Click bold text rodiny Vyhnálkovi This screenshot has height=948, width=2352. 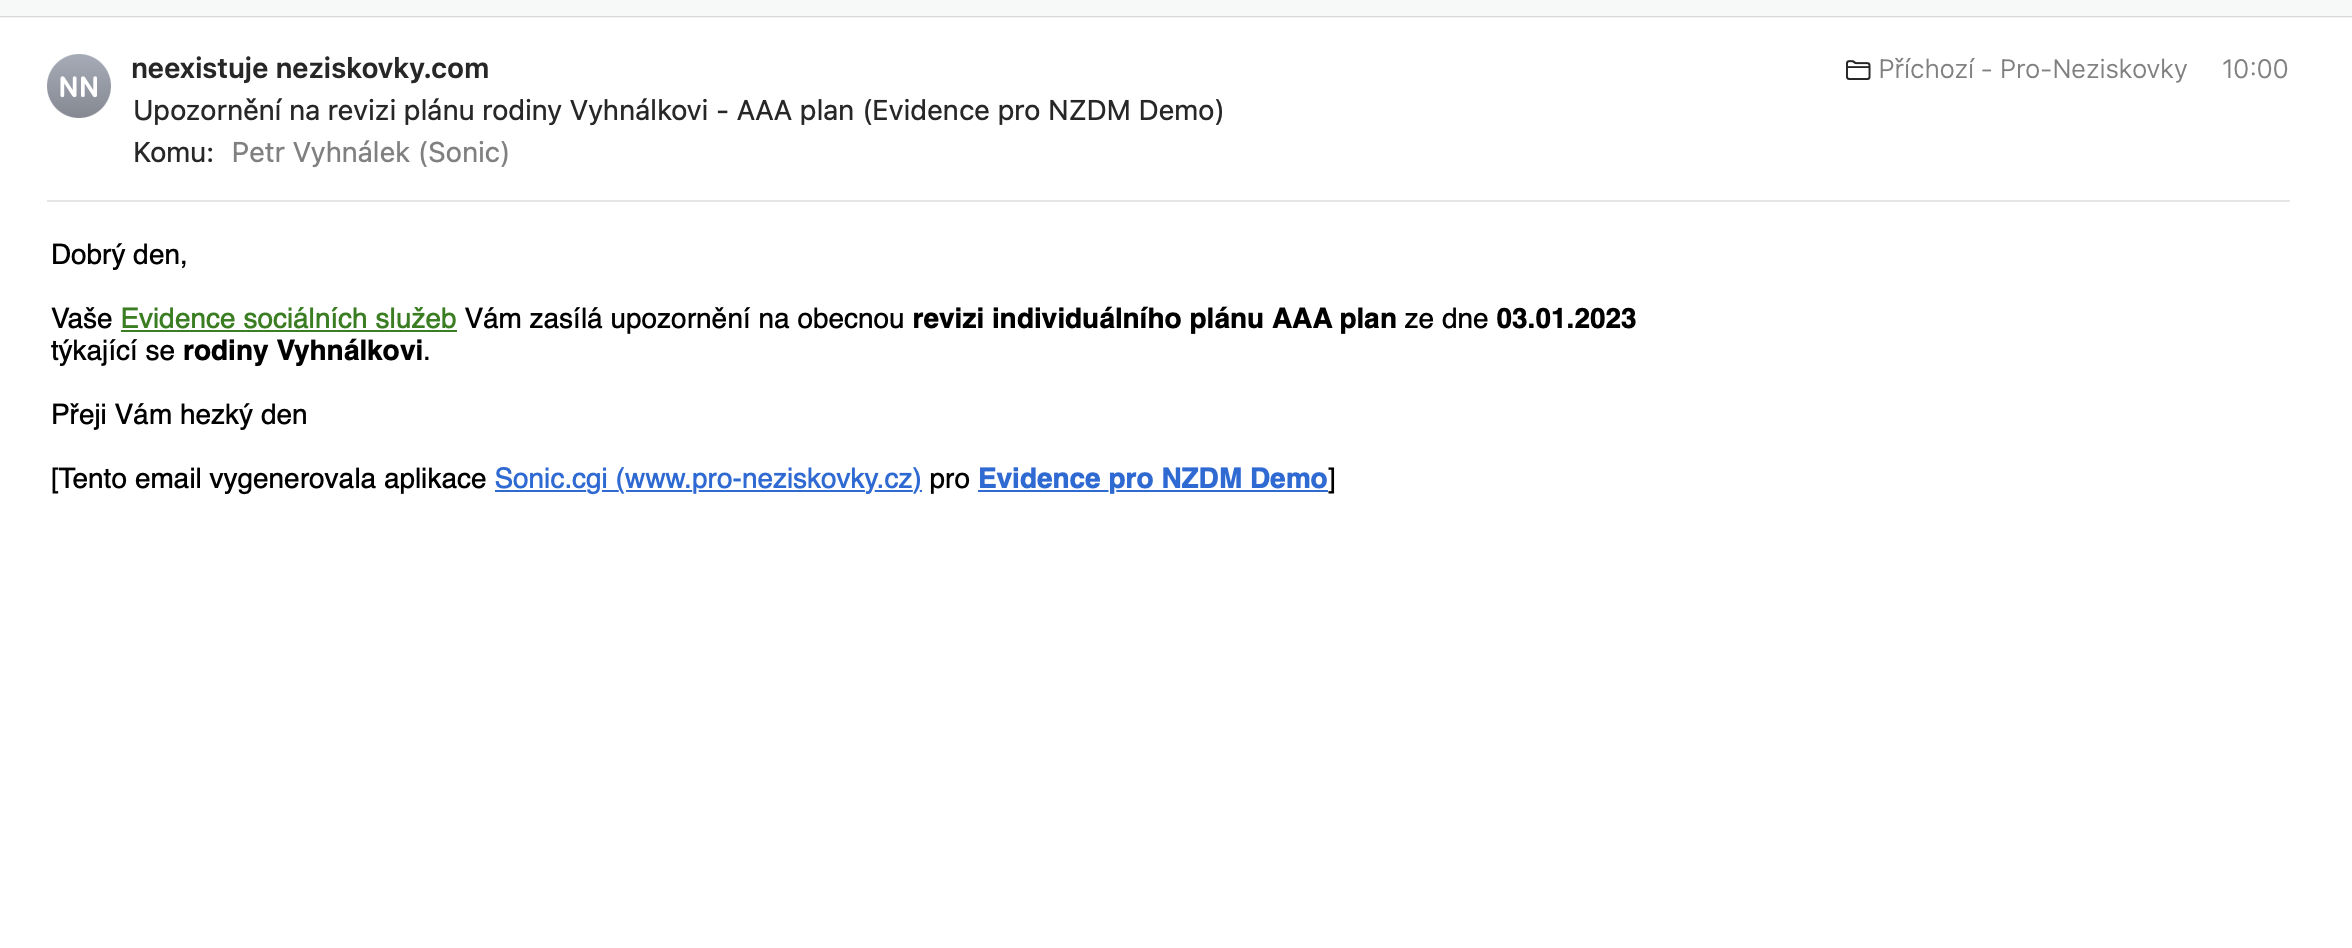pyautogui.click(x=302, y=350)
